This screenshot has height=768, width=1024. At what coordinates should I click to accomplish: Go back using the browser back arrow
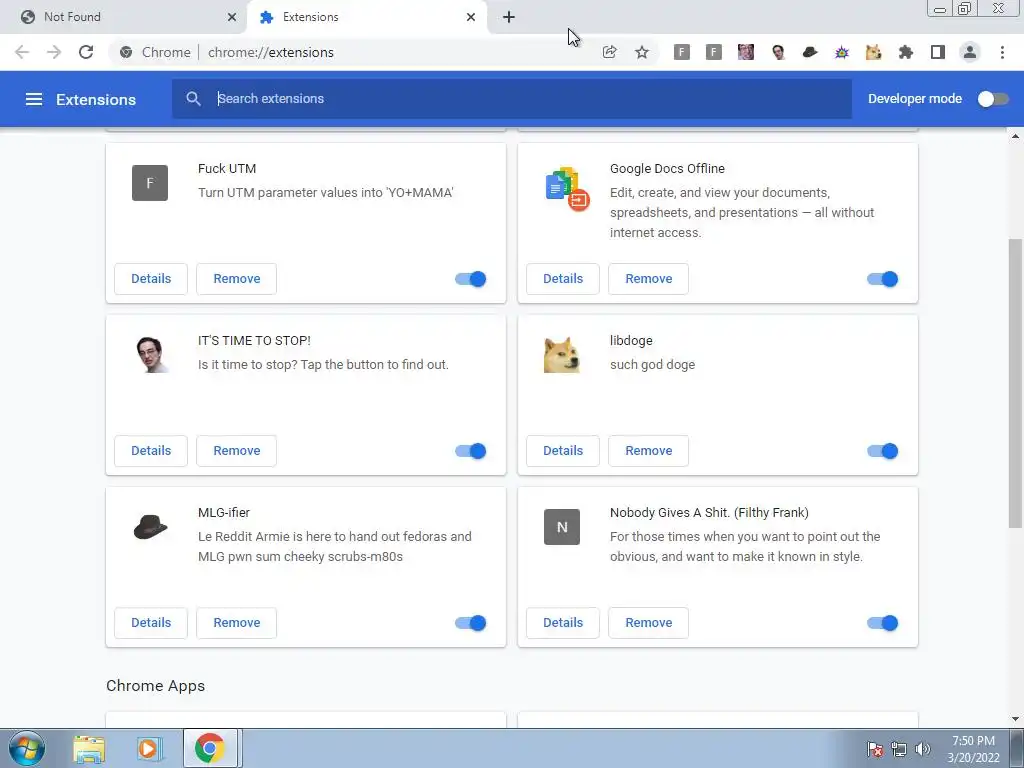click(x=22, y=52)
